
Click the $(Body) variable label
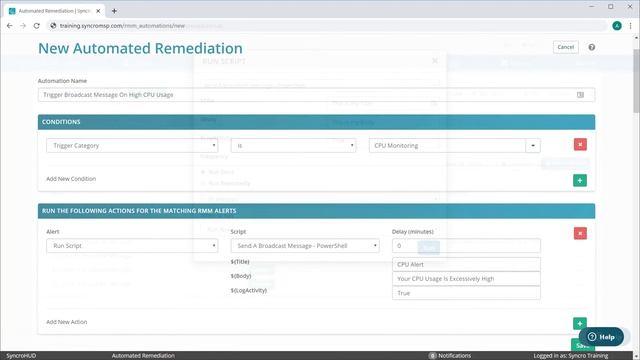(x=241, y=276)
